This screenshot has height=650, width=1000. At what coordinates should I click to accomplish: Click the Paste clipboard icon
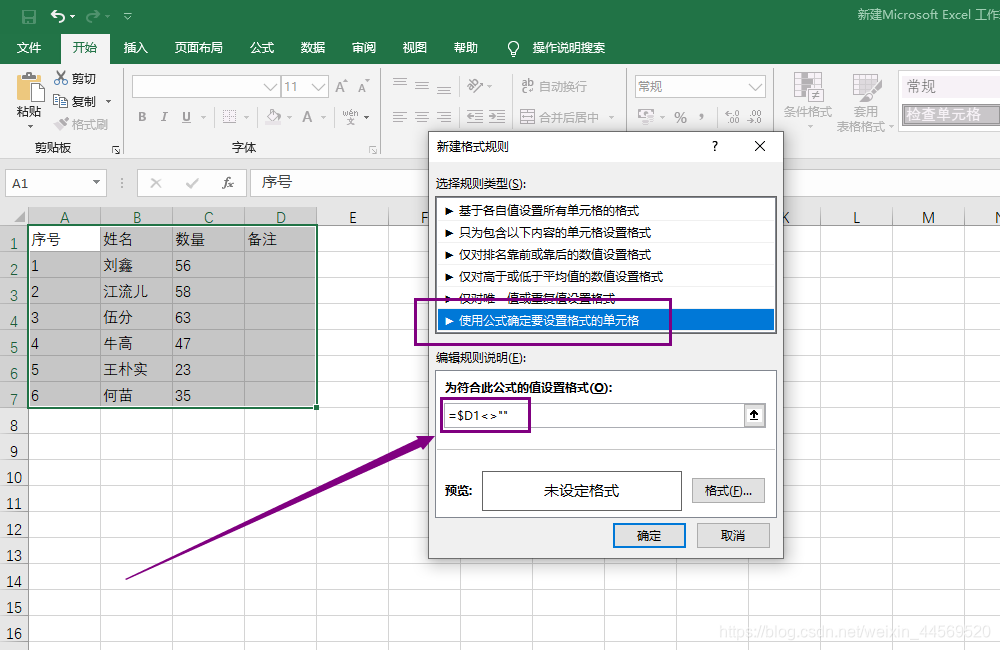coord(29,88)
